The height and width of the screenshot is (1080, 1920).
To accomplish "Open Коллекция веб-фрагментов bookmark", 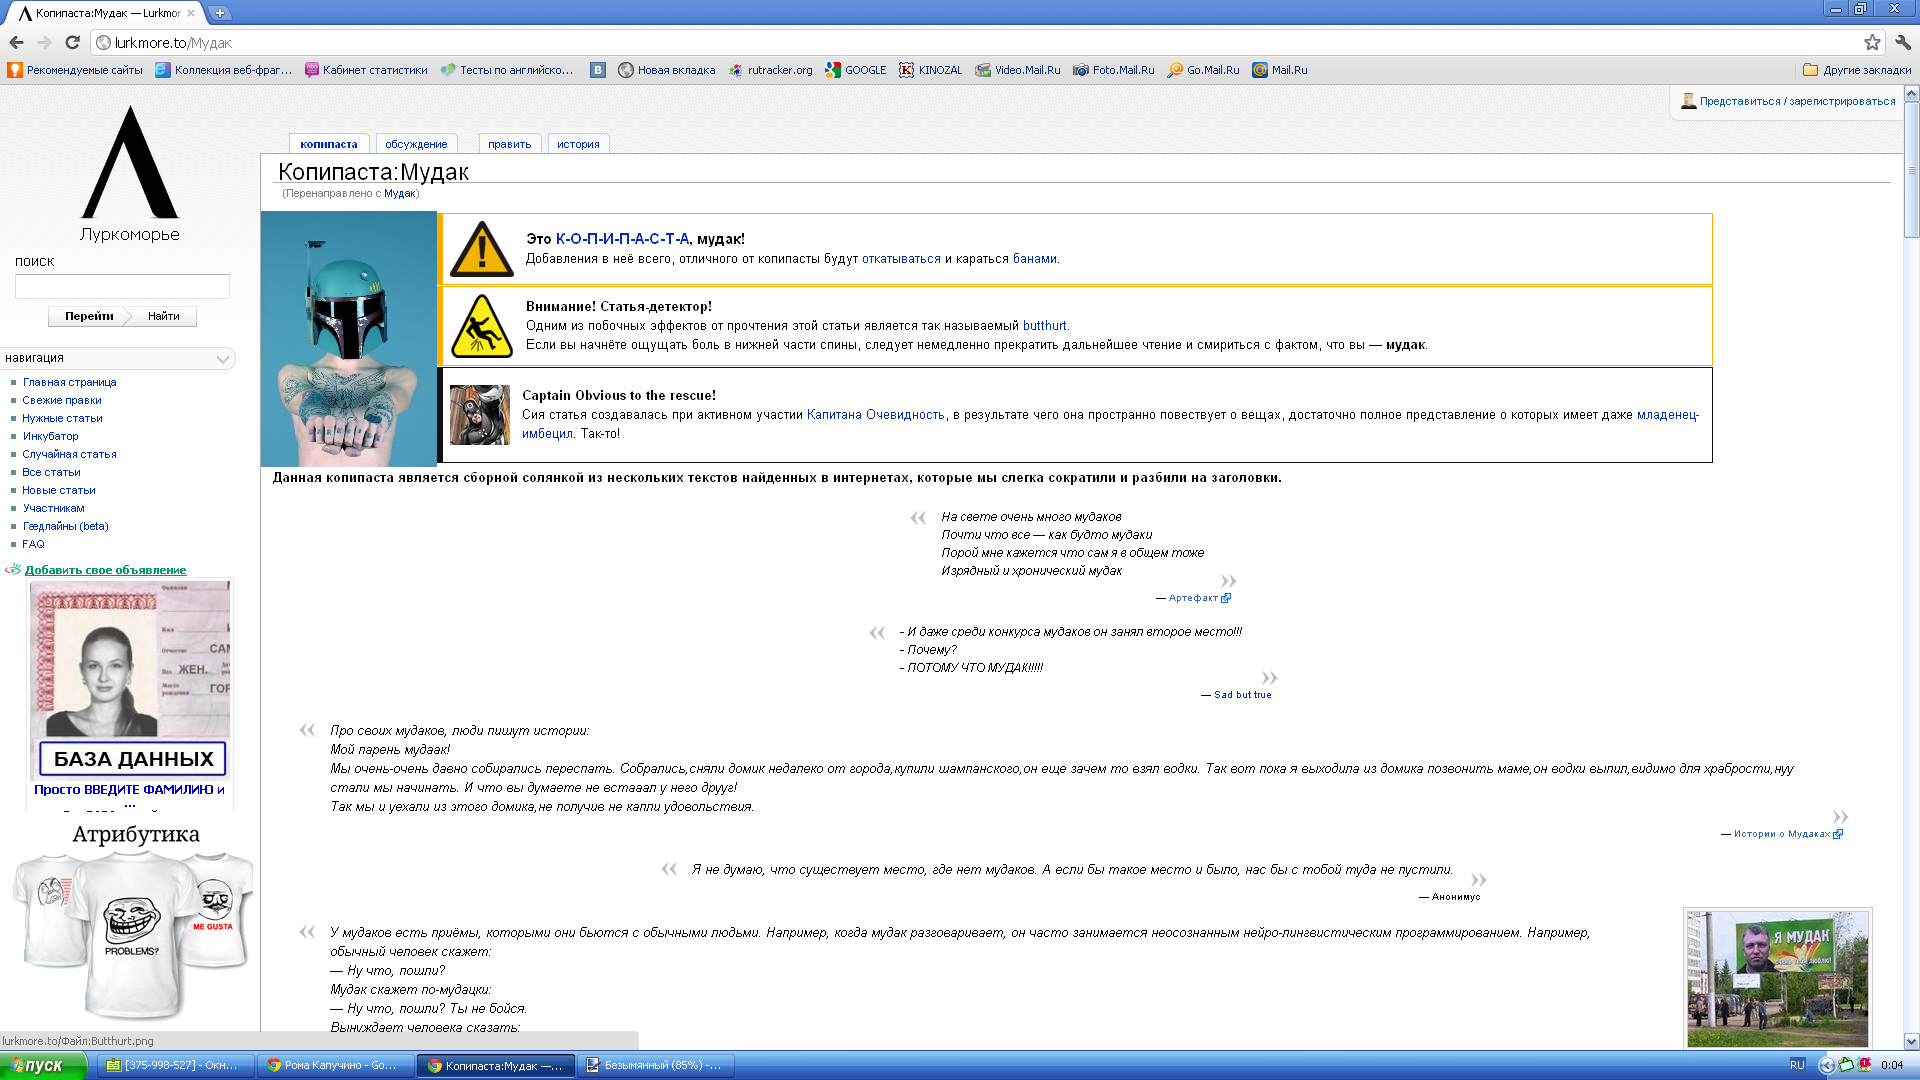I will pyautogui.click(x=224, y=70).
